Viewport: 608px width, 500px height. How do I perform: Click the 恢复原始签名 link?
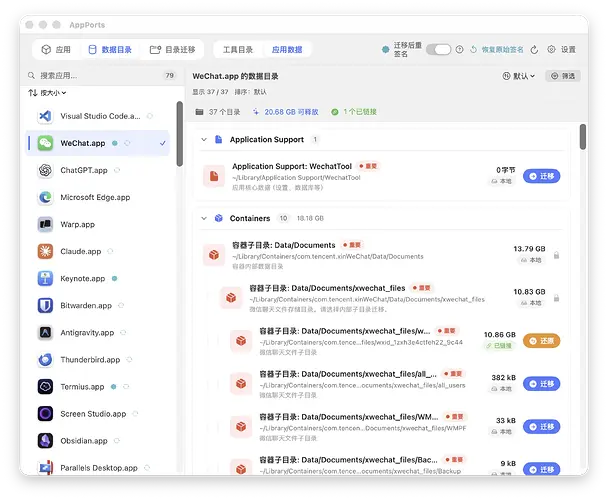pyautogui.click(x=497, y=50)
